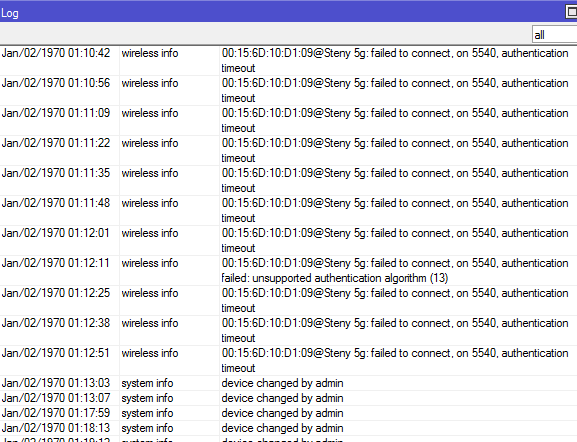Select the 01:17:59 system info row
Screen dimensions: 577x442
pyautogui.click(x=288, y=413)
